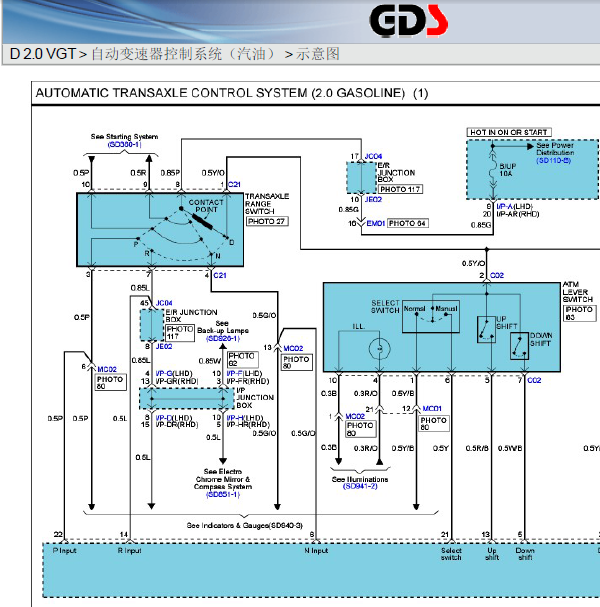Click the R Input label

[130, 550]
